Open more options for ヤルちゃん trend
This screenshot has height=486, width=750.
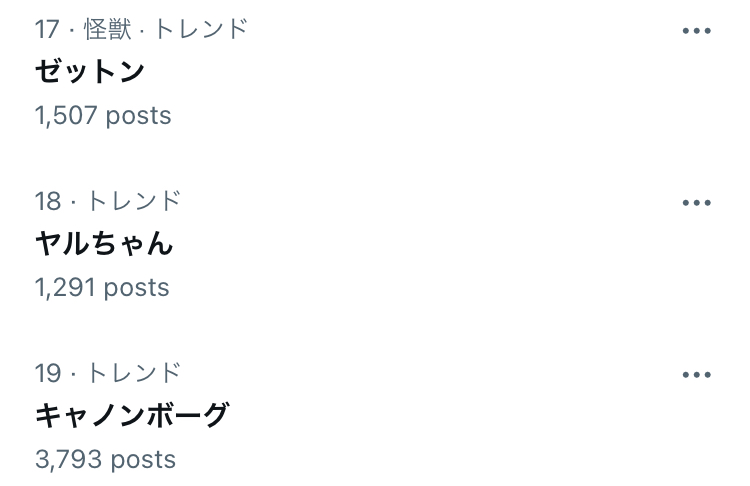[696, 203]
